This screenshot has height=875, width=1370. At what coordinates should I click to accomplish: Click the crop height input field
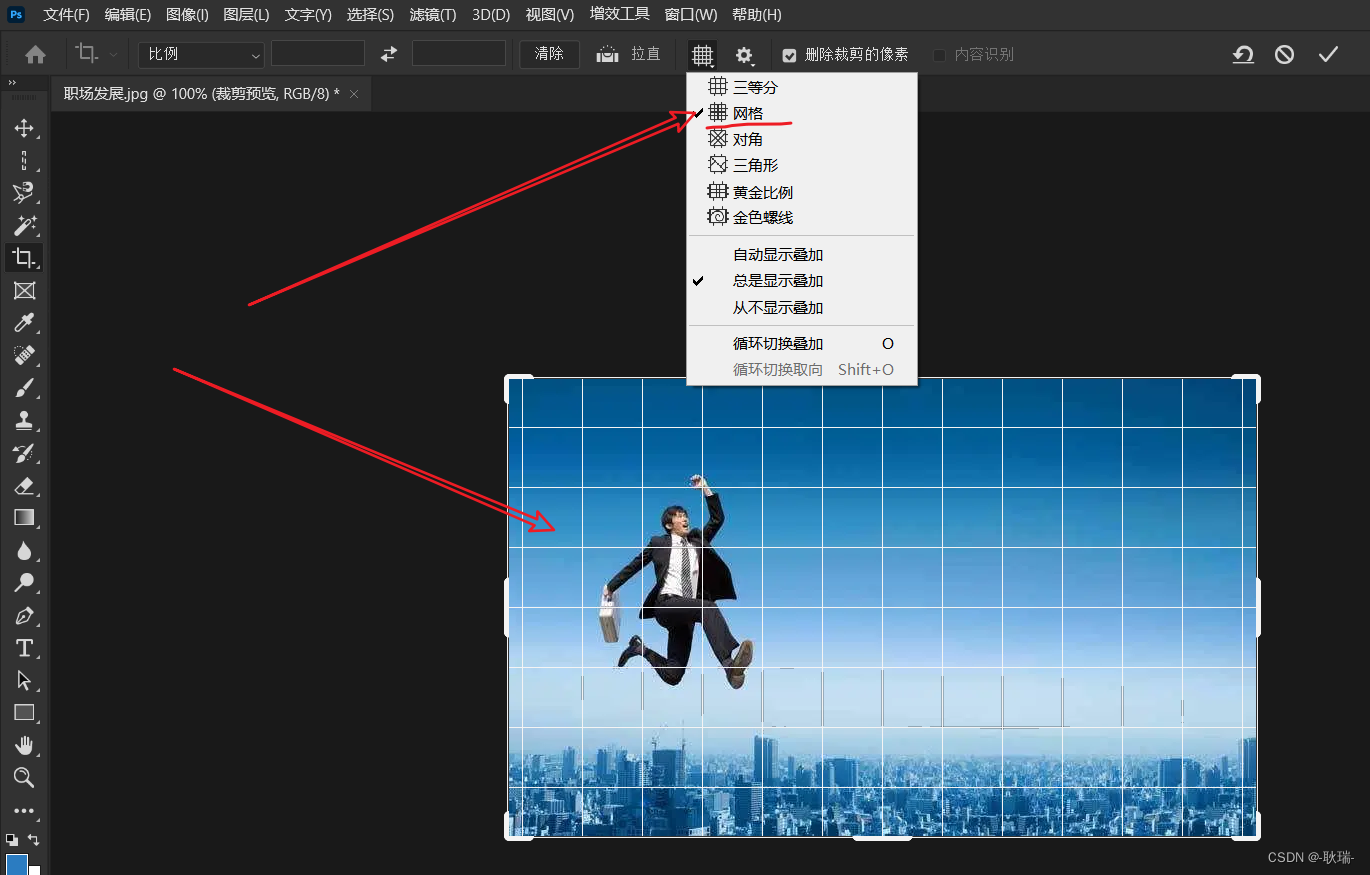click(x=459, y=54)
